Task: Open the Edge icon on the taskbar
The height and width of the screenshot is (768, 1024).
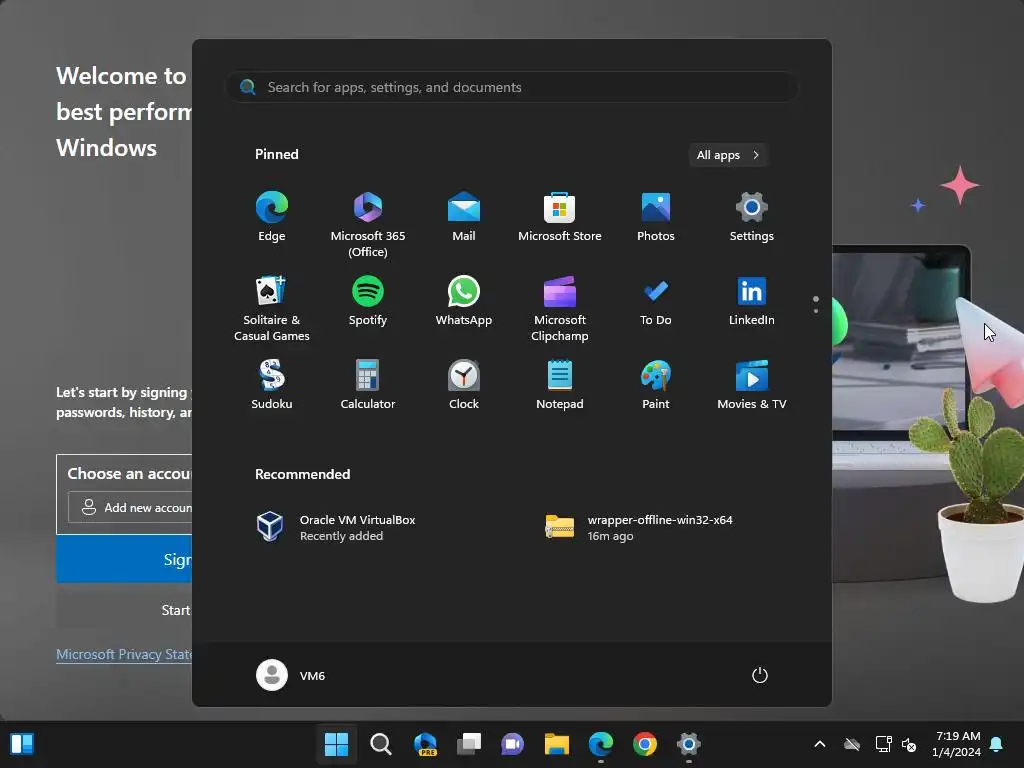Action: (601, 744)
